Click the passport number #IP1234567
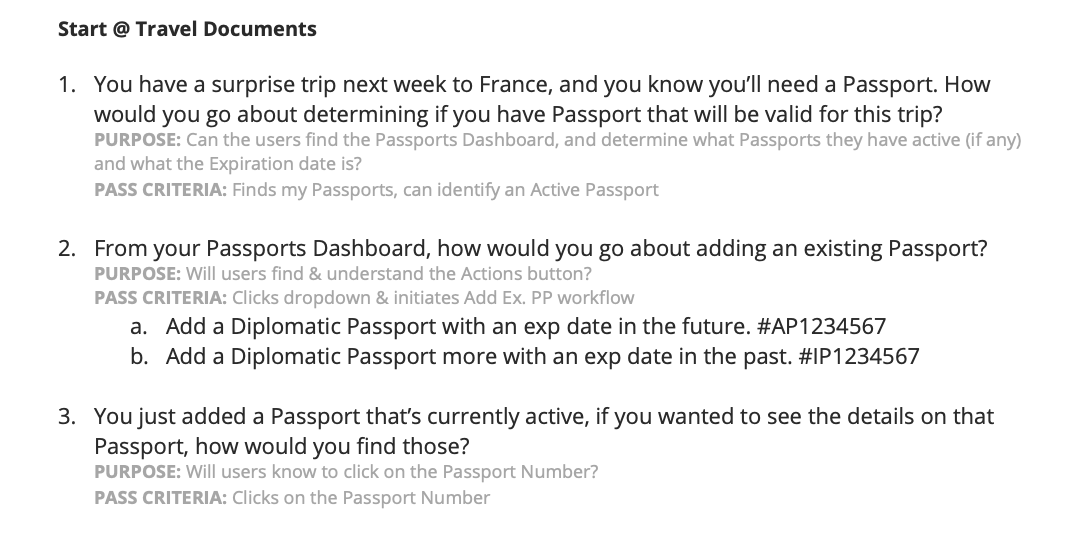Screen dimensions: 1066x538 [859, 356]
